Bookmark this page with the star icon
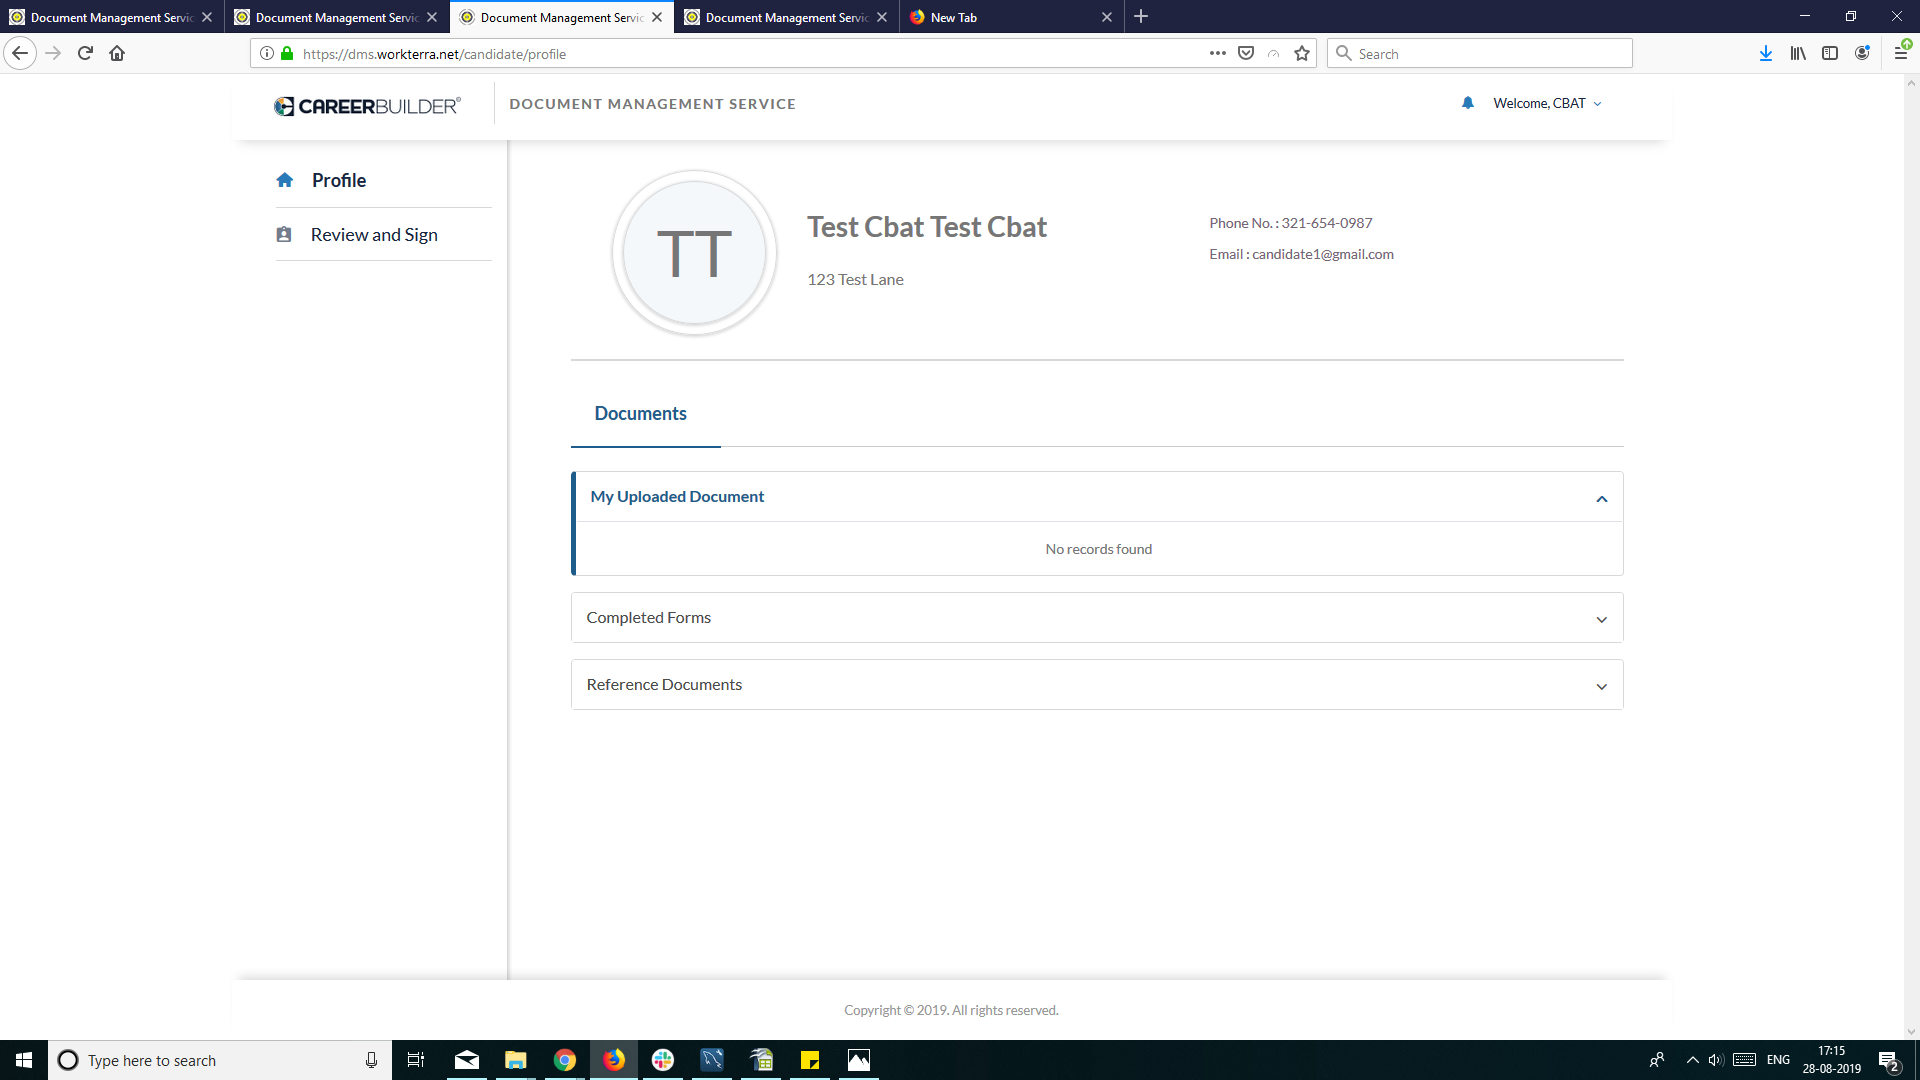Image resolution: width=1920 pixels, height=1080 pixels. 1302,53
